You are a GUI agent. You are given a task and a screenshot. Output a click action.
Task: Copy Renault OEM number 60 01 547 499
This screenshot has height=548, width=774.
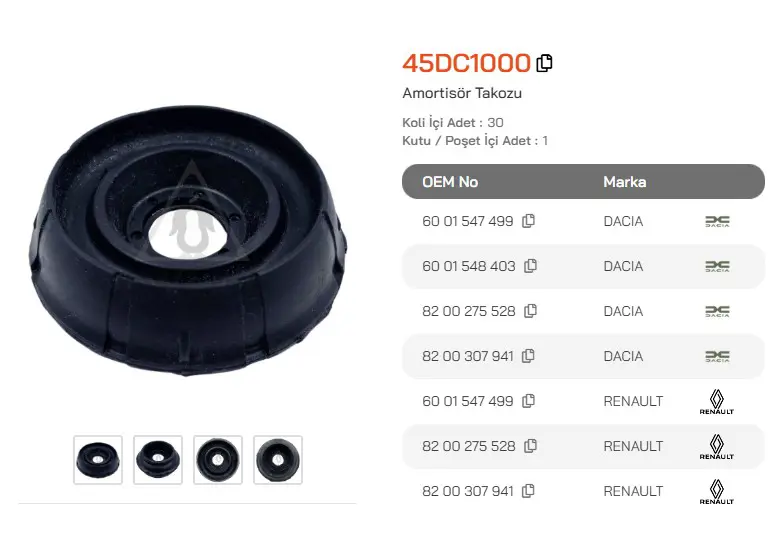pyautogui.click(x=529, y=401)
